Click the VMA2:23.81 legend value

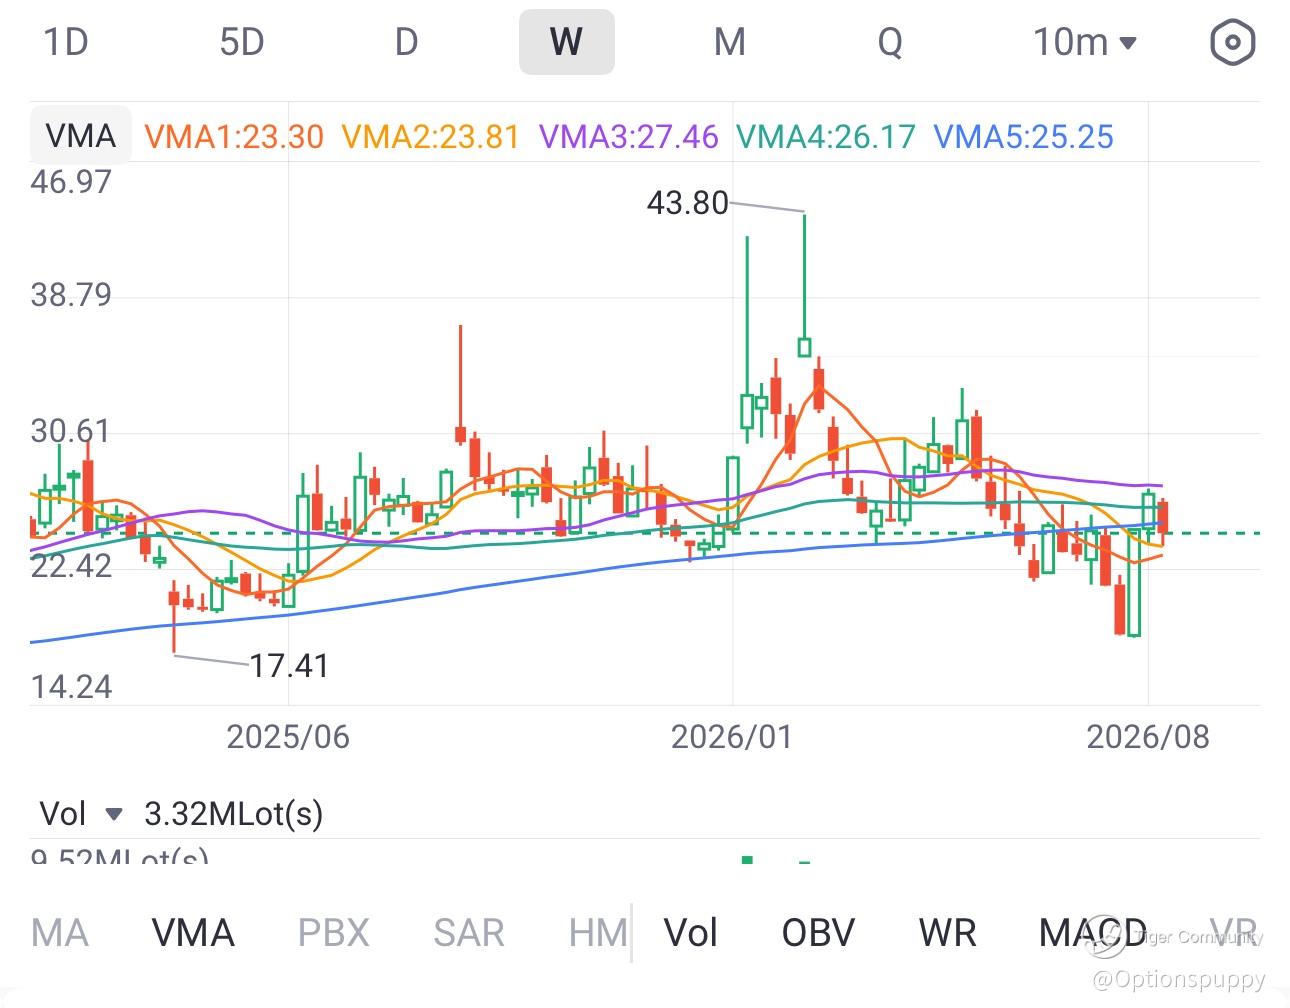coord(431,136)
